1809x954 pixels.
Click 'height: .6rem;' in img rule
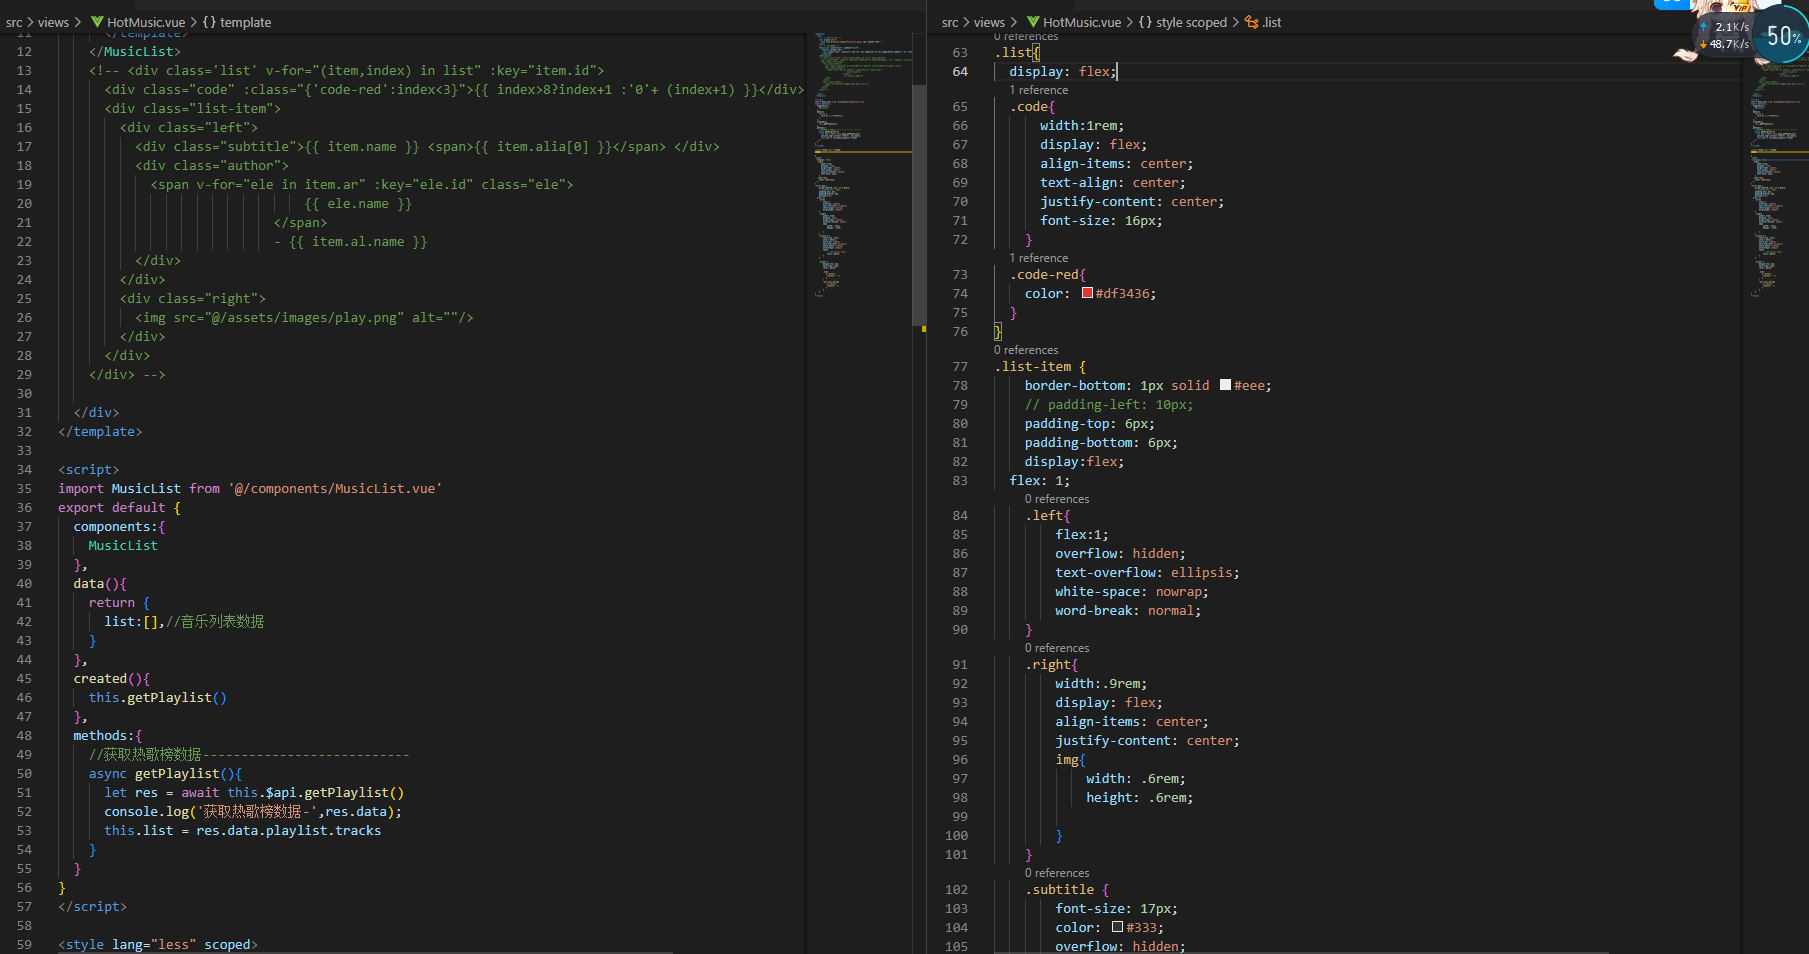pyautogui.click(x=1140, y=797)
